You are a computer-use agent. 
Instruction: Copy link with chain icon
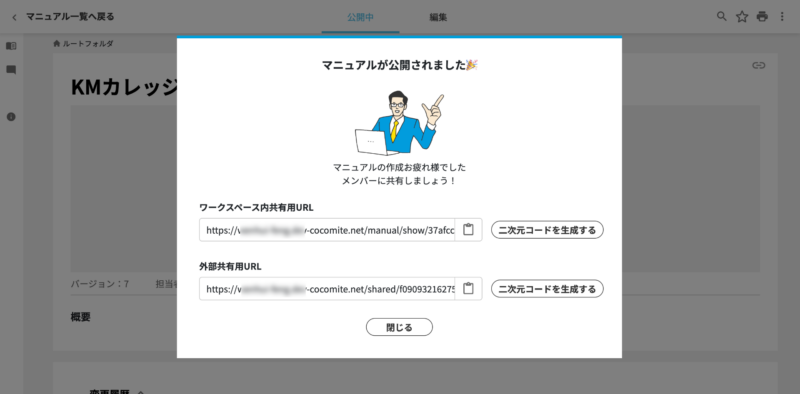click(x=759, y=65)
